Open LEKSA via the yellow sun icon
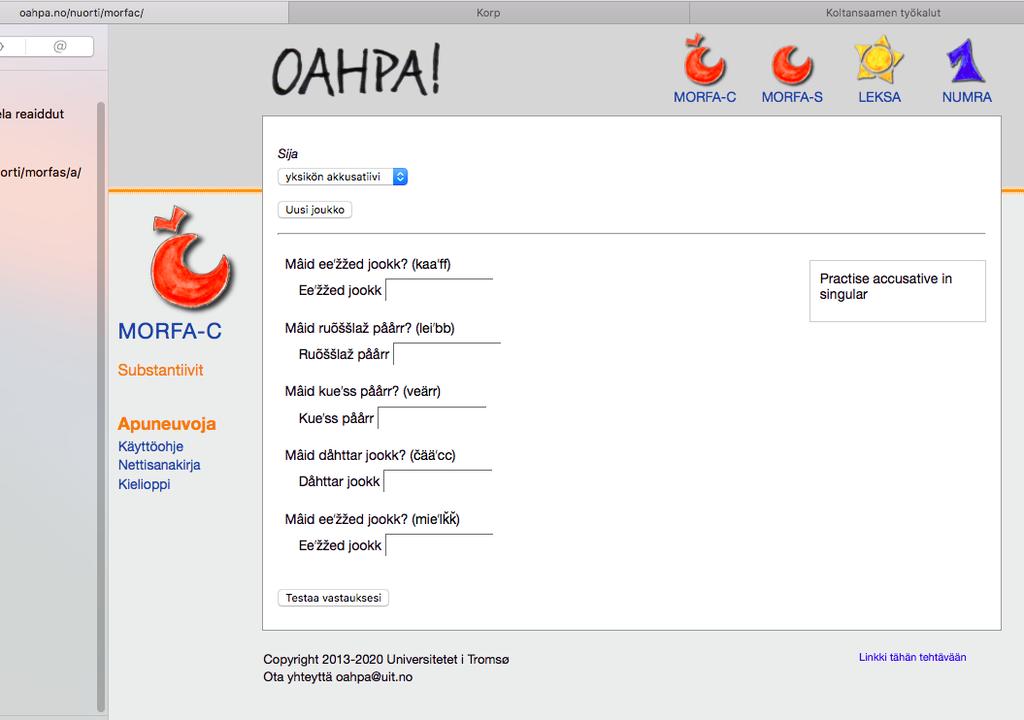Image resolution: width=1024 pixels, height=720 pixels. 879,60
